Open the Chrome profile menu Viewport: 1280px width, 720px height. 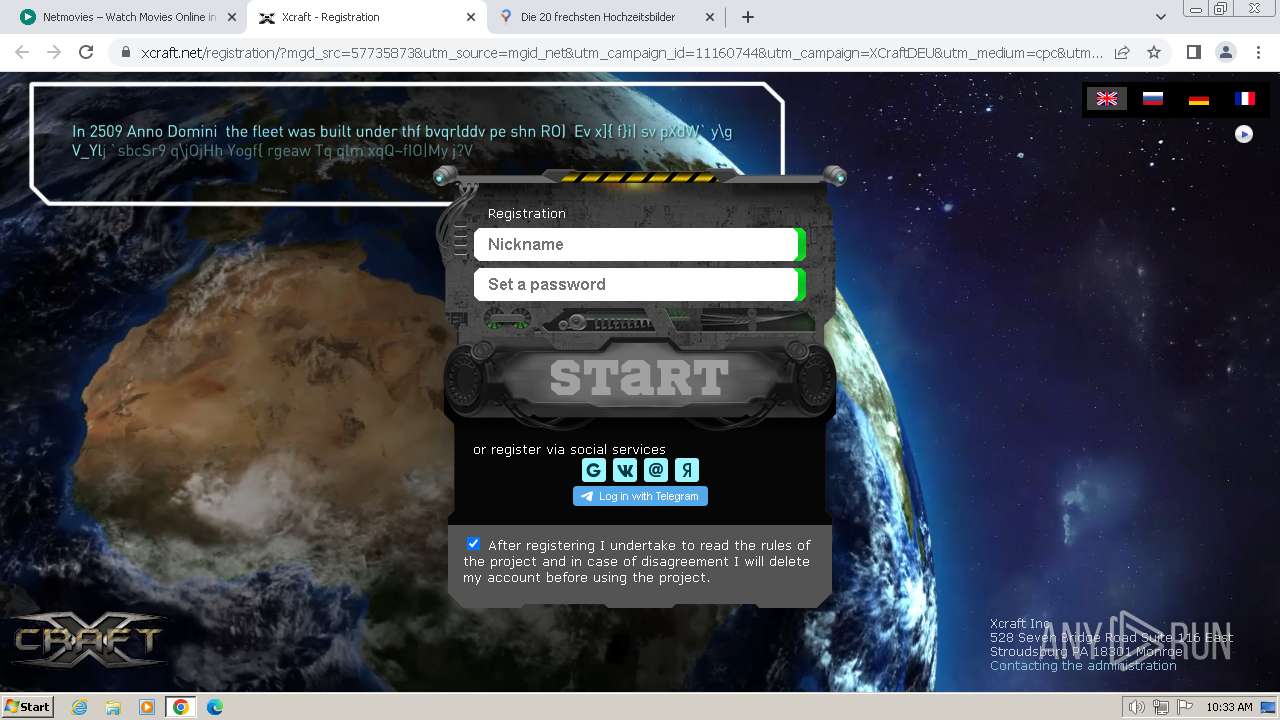(1225, 52)
